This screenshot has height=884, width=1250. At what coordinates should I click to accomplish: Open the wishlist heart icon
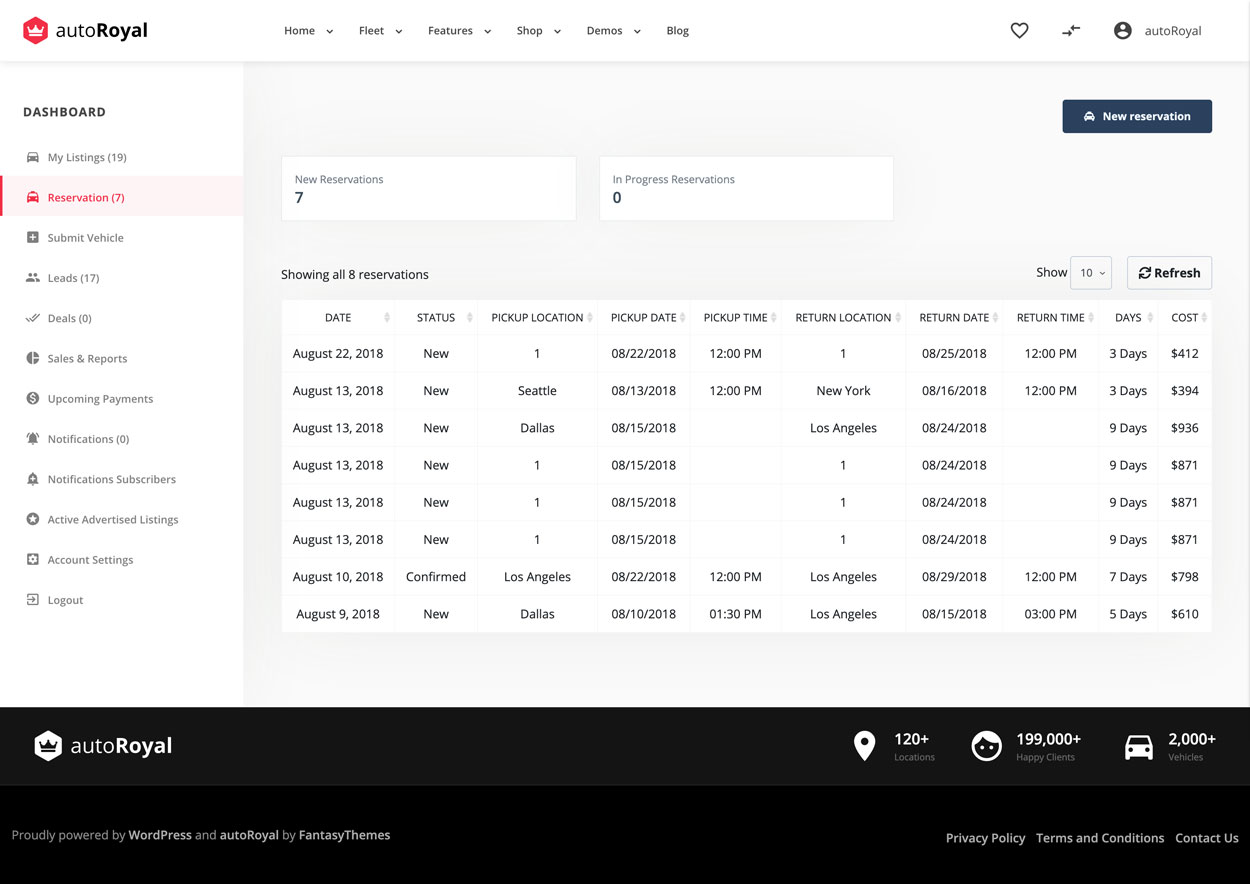(x=1019, y=31)
